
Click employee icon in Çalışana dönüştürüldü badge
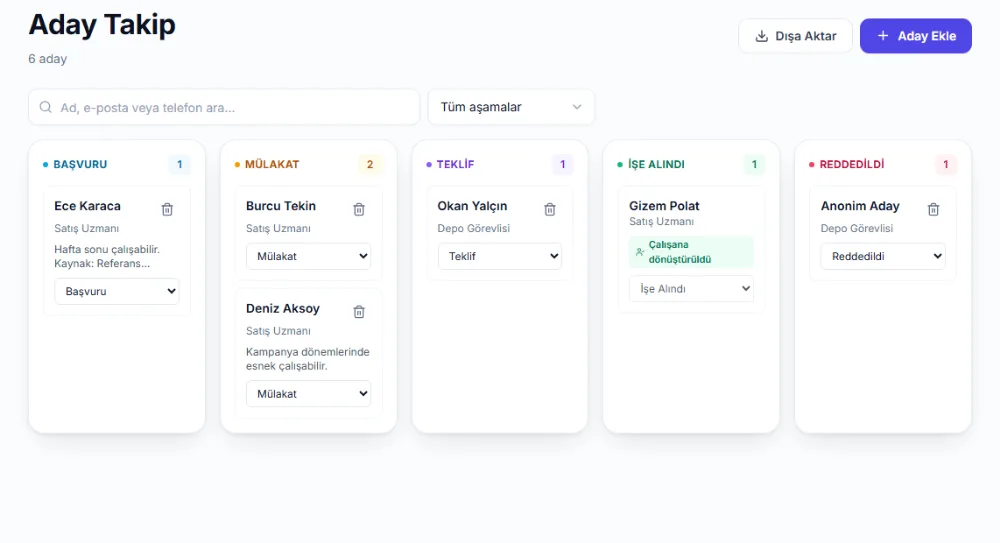click(x=640, y=252)
